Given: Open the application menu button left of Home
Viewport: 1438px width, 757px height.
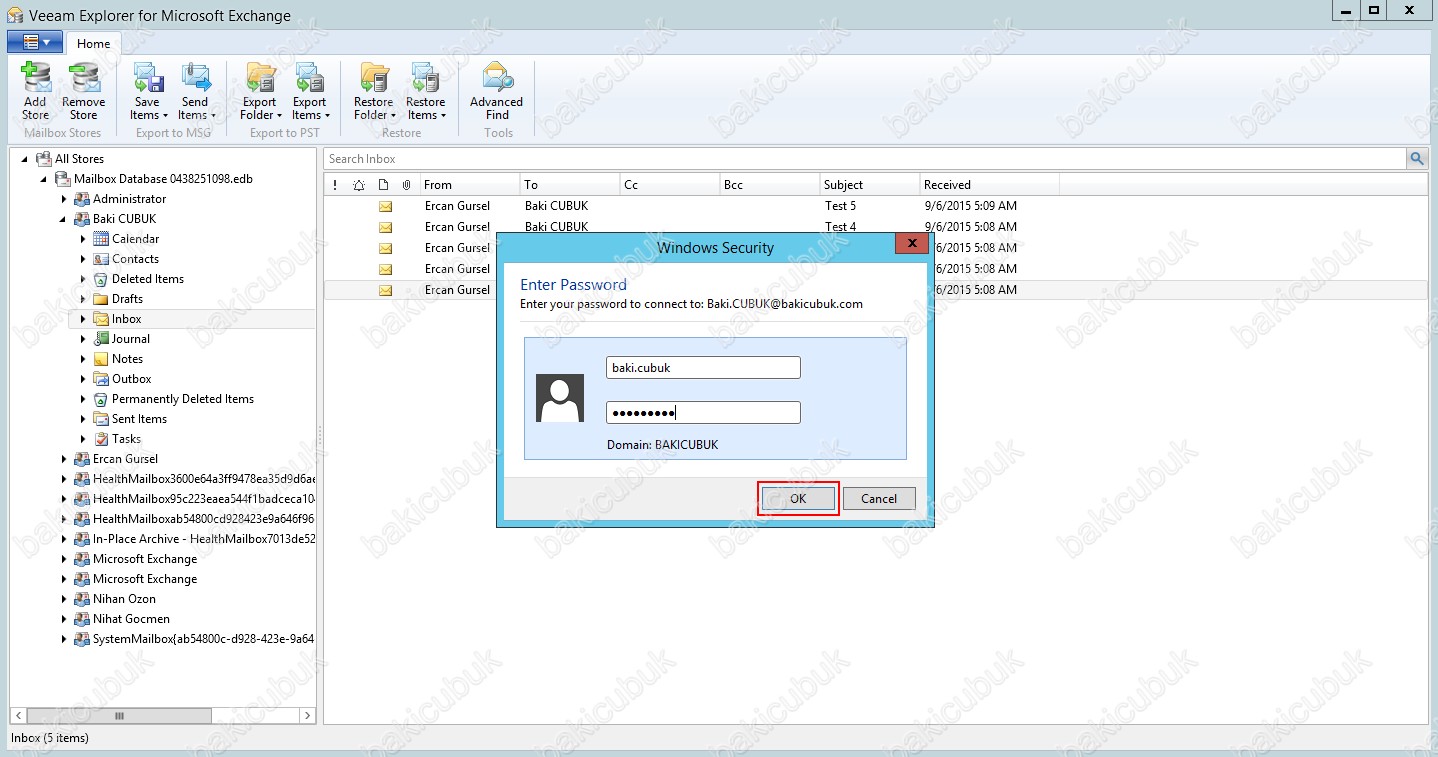Looking at the screenshot, I should [35, 42].
